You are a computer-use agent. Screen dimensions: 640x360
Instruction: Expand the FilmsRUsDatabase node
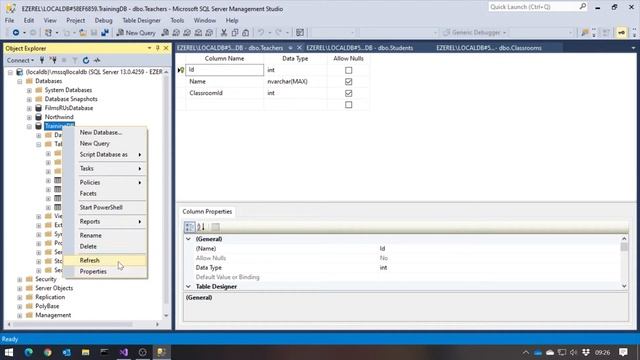[x=29, y=108]
